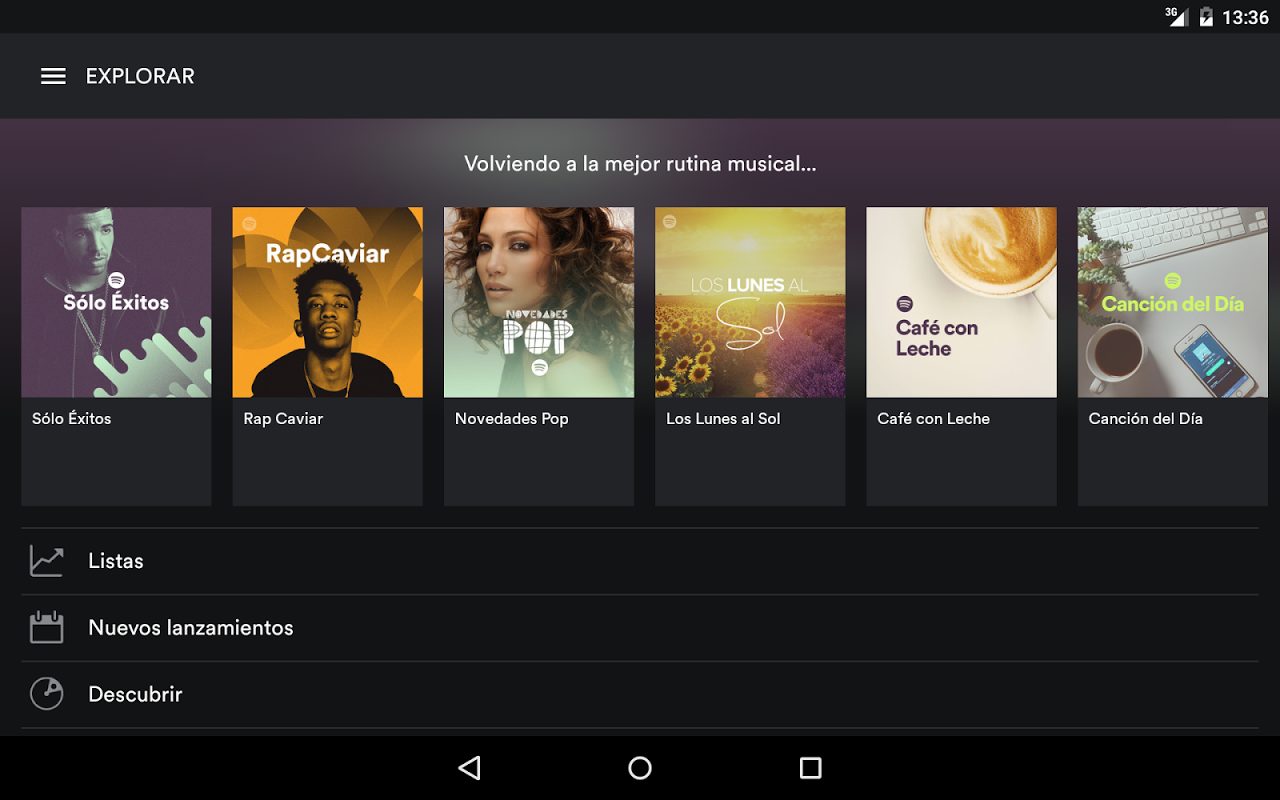The image size is (1280, 800).
Task: Tap the Android Back navigation button
Action: pos(468,768)
